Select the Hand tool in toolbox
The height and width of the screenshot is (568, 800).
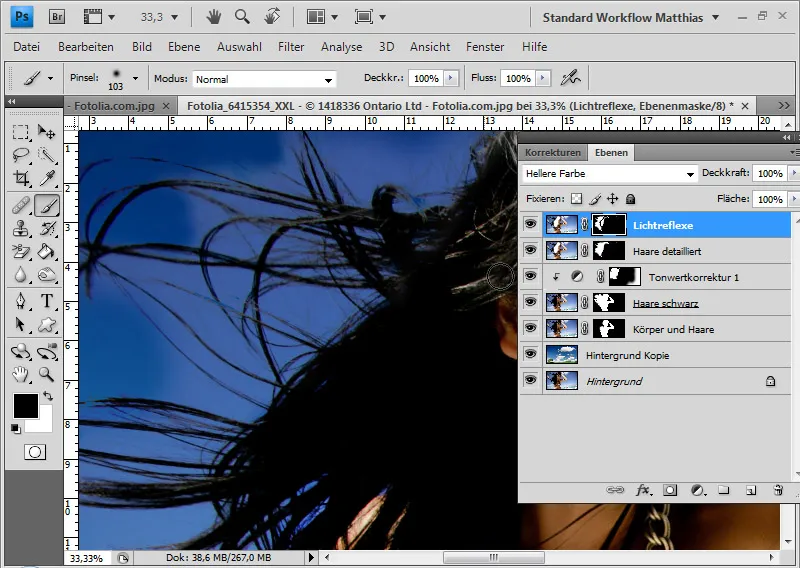(x=20, y=375)
